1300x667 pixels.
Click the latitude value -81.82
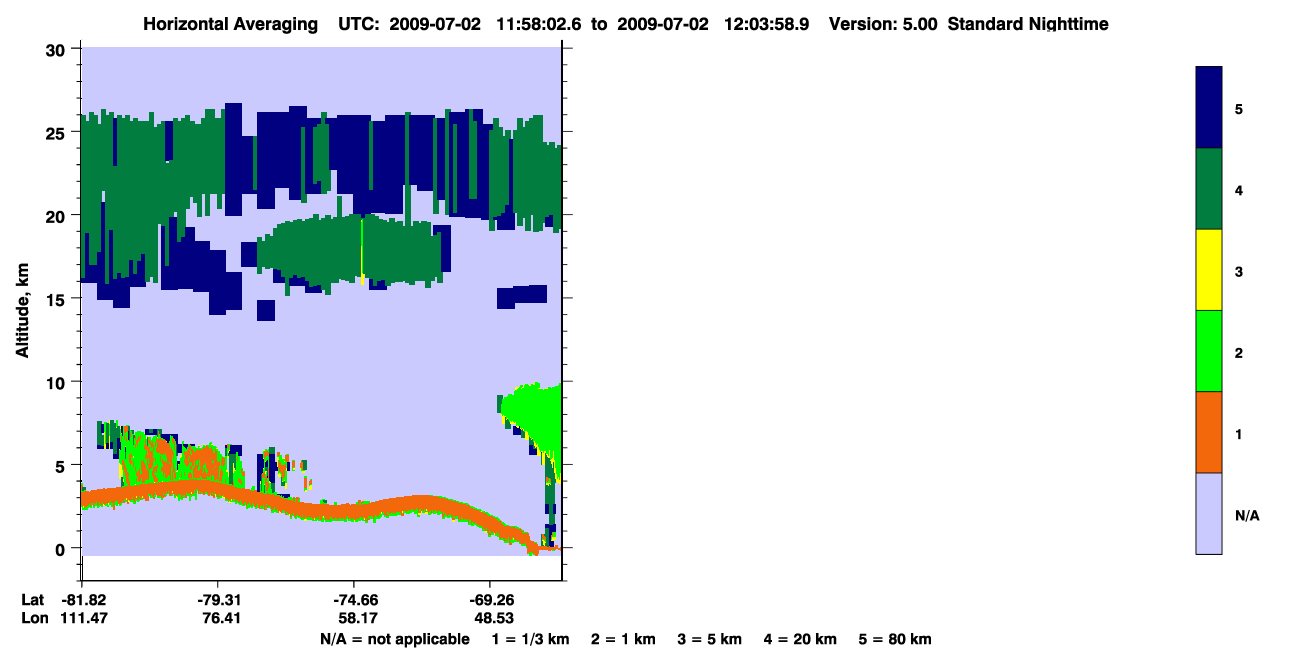84,600
